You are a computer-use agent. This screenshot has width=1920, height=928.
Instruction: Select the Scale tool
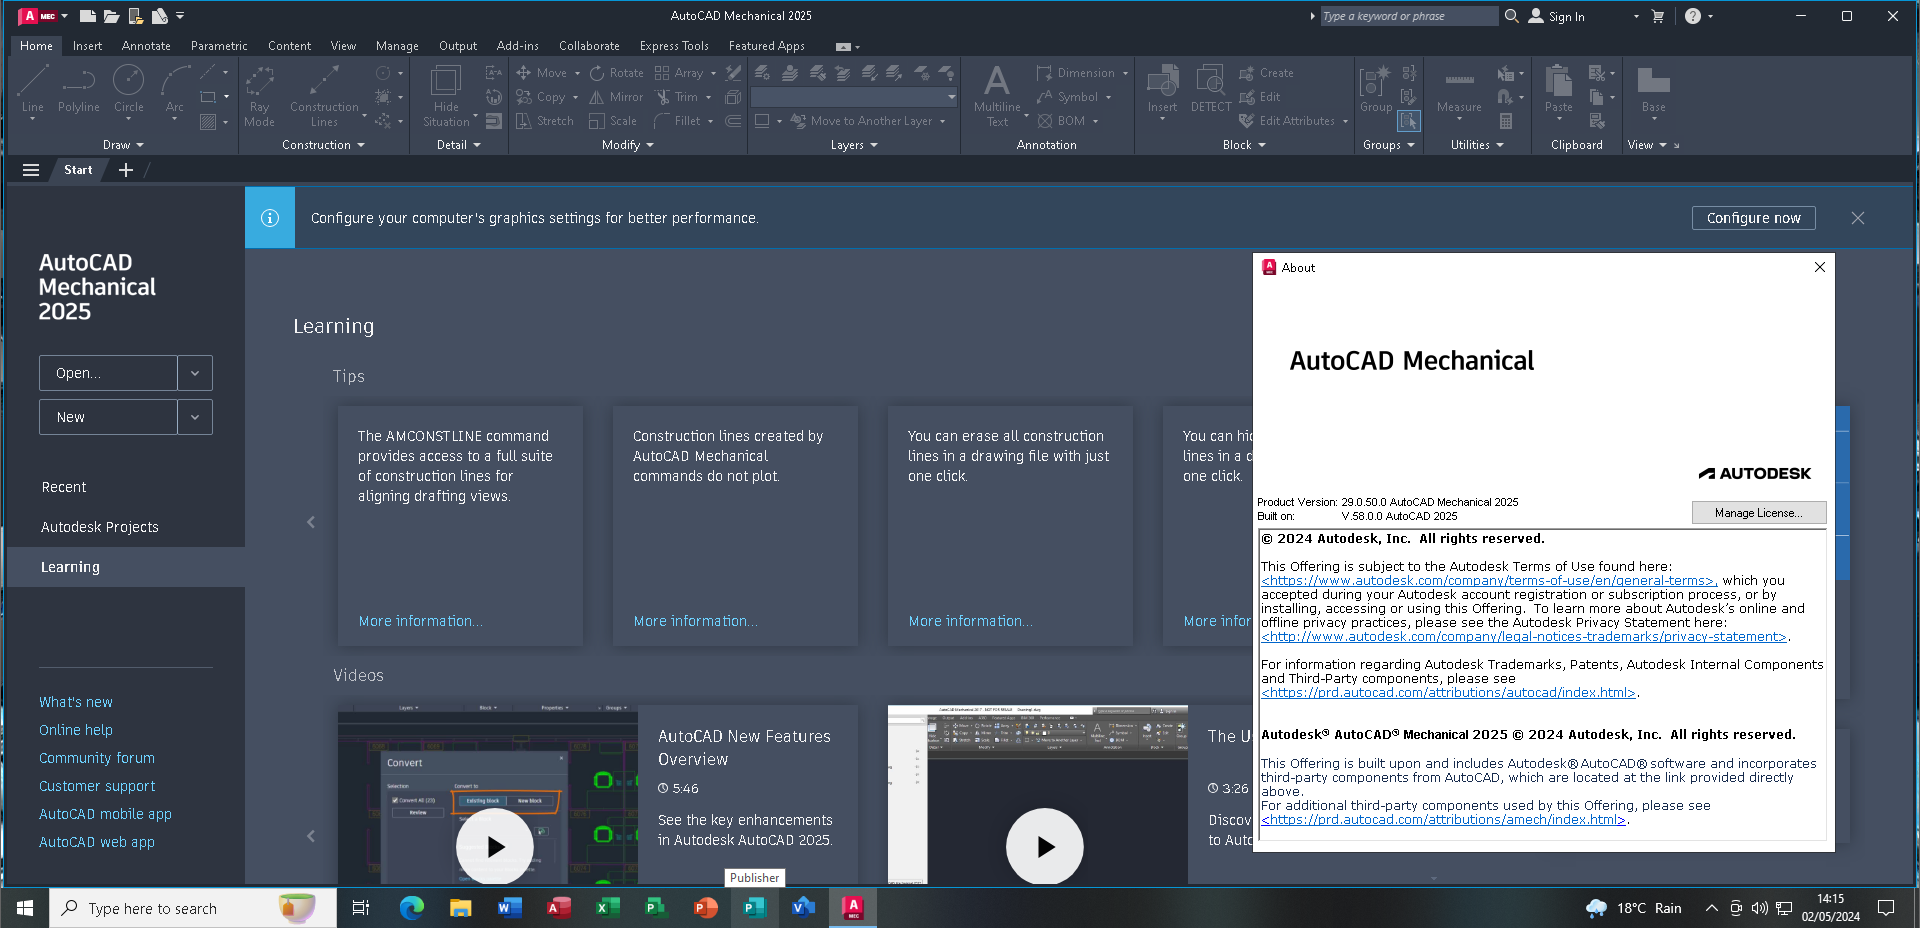tap(613, 121)
